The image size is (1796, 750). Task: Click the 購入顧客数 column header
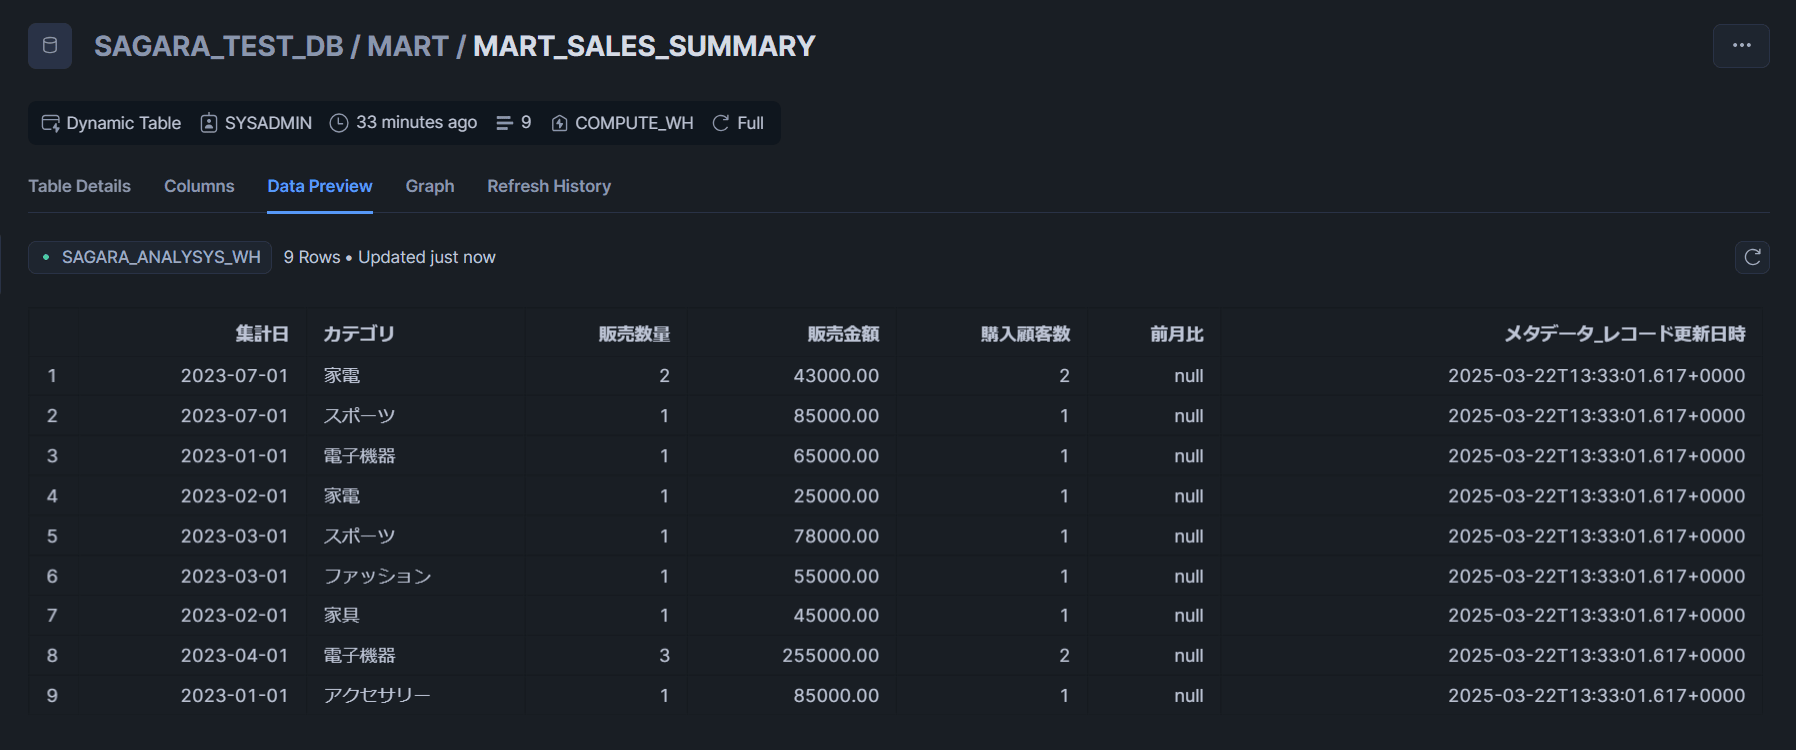[x=1025, y=334]
